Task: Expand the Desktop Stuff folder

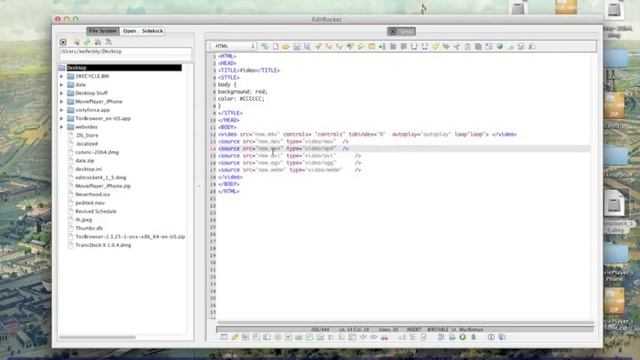Action: tap(62, 93)
